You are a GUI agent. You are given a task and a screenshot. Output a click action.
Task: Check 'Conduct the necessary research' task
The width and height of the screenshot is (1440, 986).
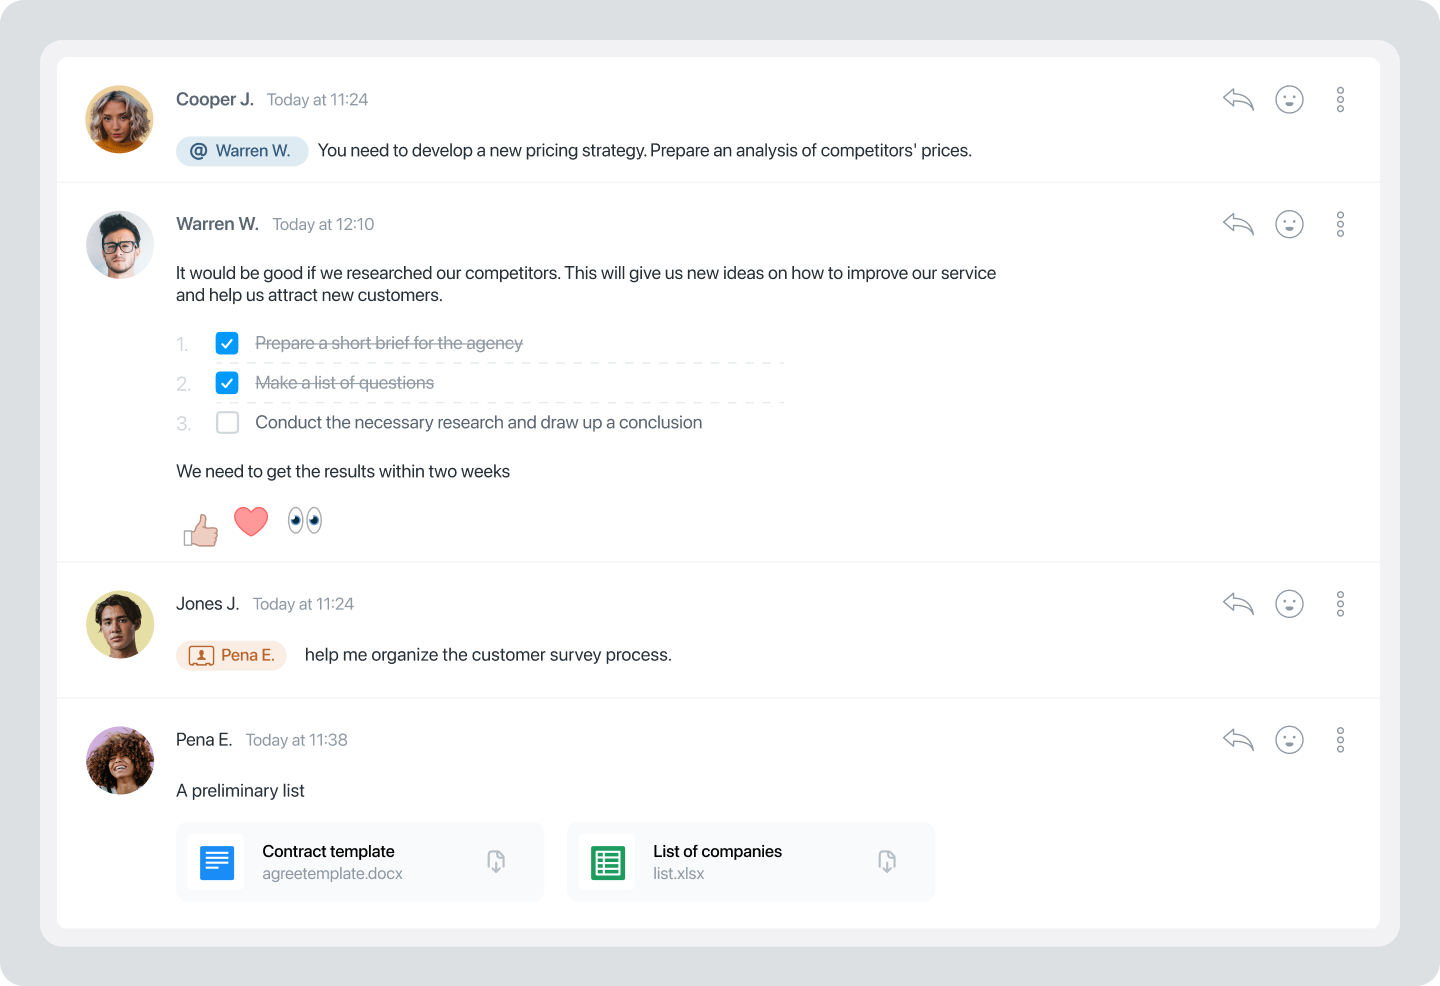pyautogui.click(x=227, y=423)
